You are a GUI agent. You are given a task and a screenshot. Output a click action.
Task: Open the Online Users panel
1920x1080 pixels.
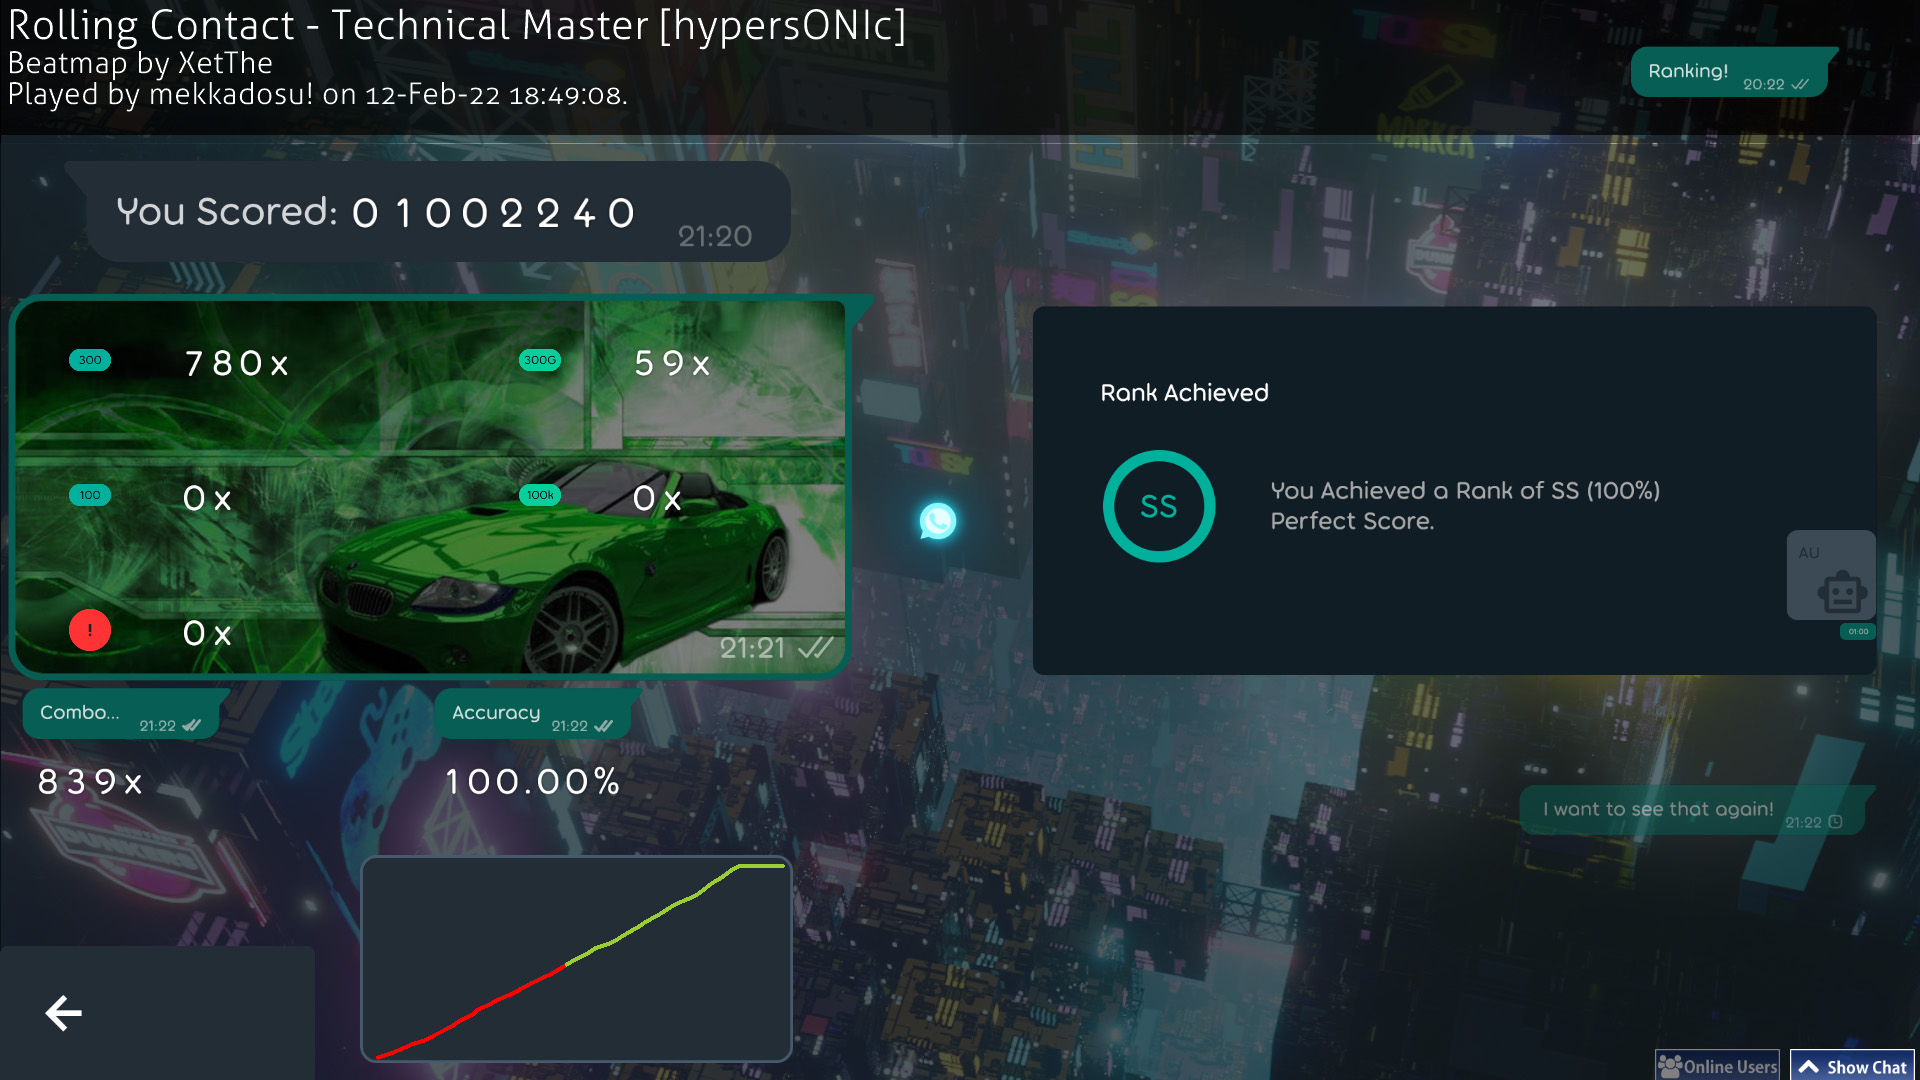1718,1066
